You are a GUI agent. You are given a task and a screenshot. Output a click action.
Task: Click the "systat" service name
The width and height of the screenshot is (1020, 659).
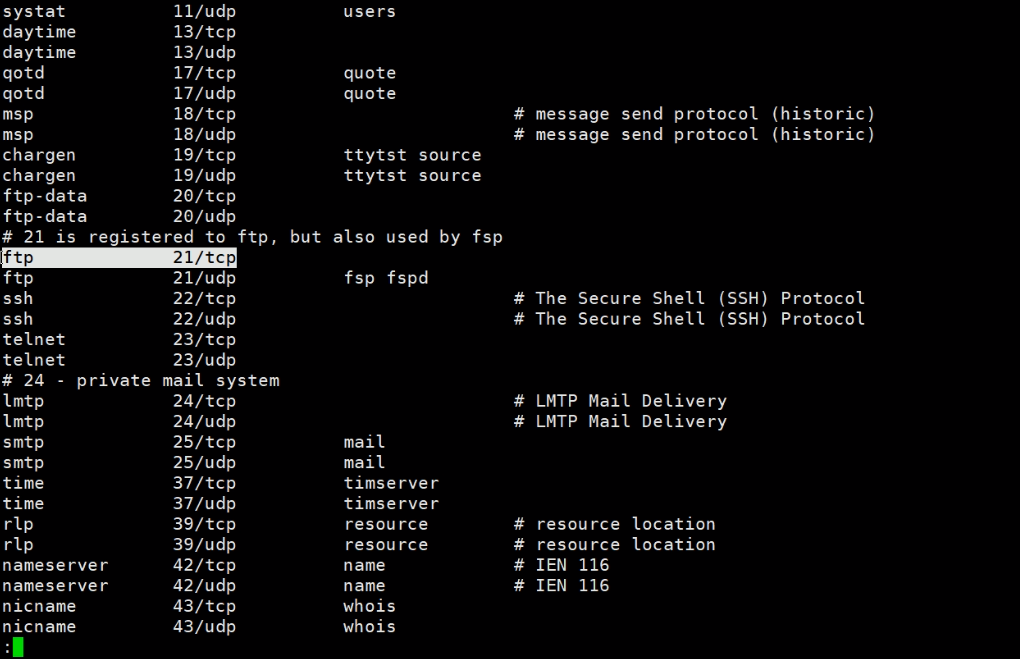pyautogui.click(x=34, y=11)
